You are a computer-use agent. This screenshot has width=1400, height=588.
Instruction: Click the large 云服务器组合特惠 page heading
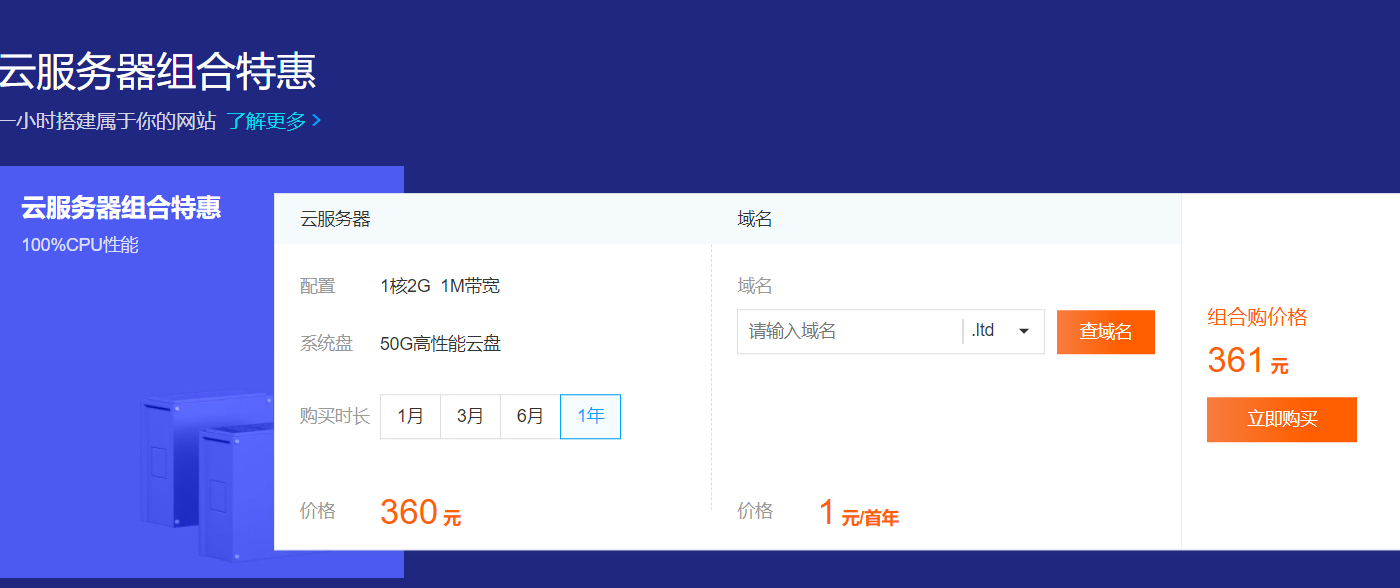click(157, 72)
